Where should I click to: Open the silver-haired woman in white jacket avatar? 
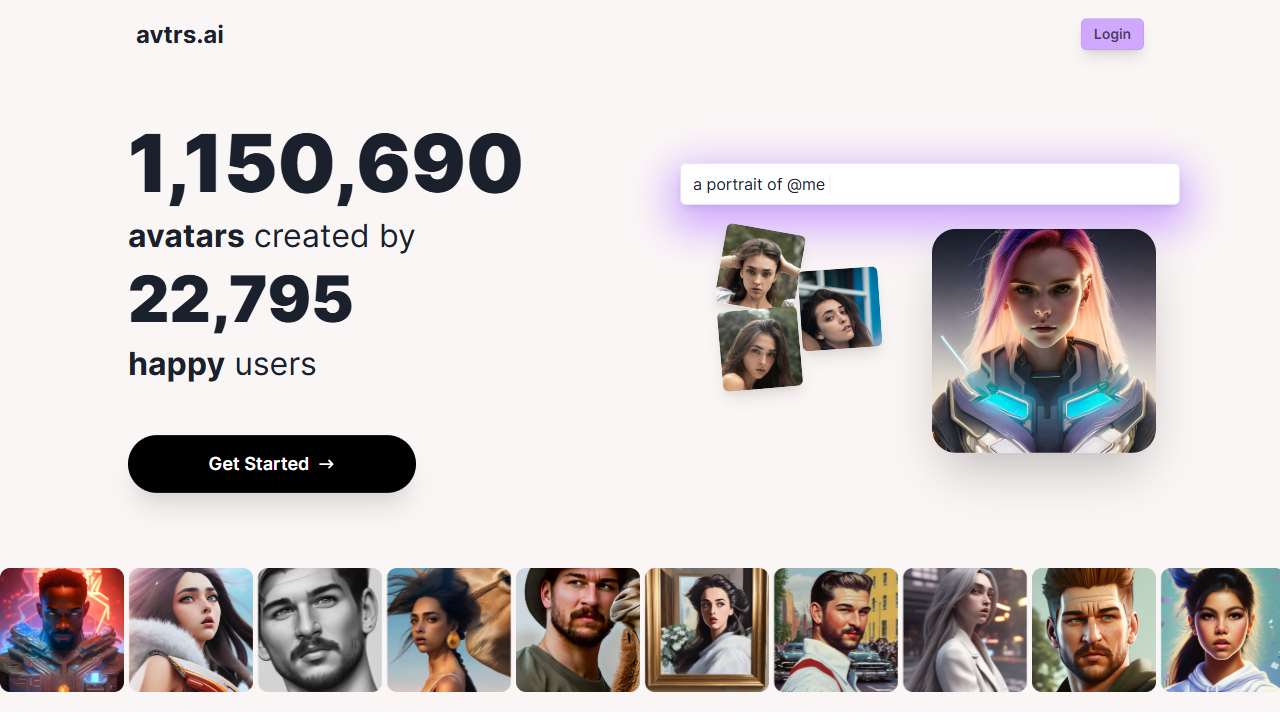[965, 630]
